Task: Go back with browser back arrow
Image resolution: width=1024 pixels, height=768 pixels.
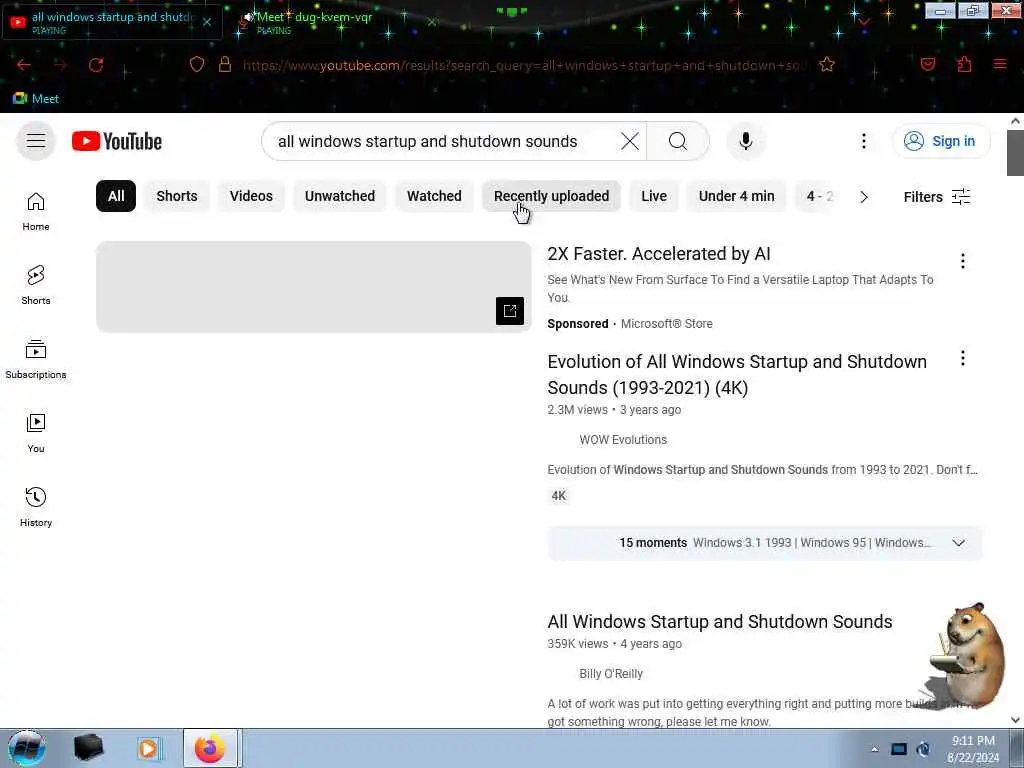Action: coord(24,65)
